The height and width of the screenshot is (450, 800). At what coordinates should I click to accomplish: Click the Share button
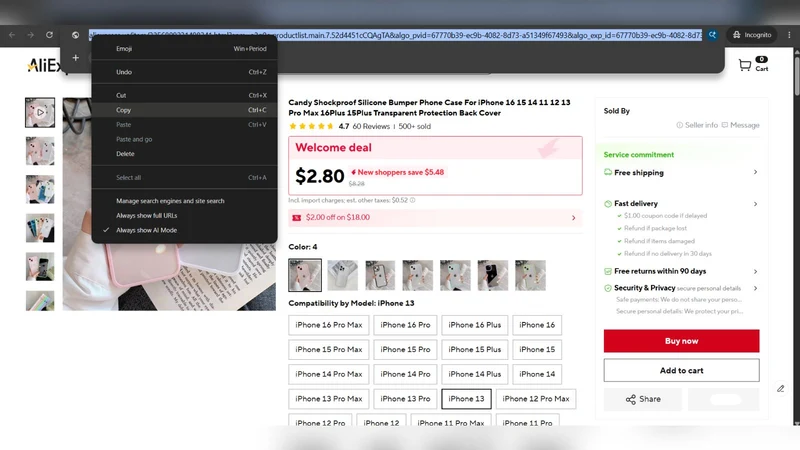coord(643,399)
